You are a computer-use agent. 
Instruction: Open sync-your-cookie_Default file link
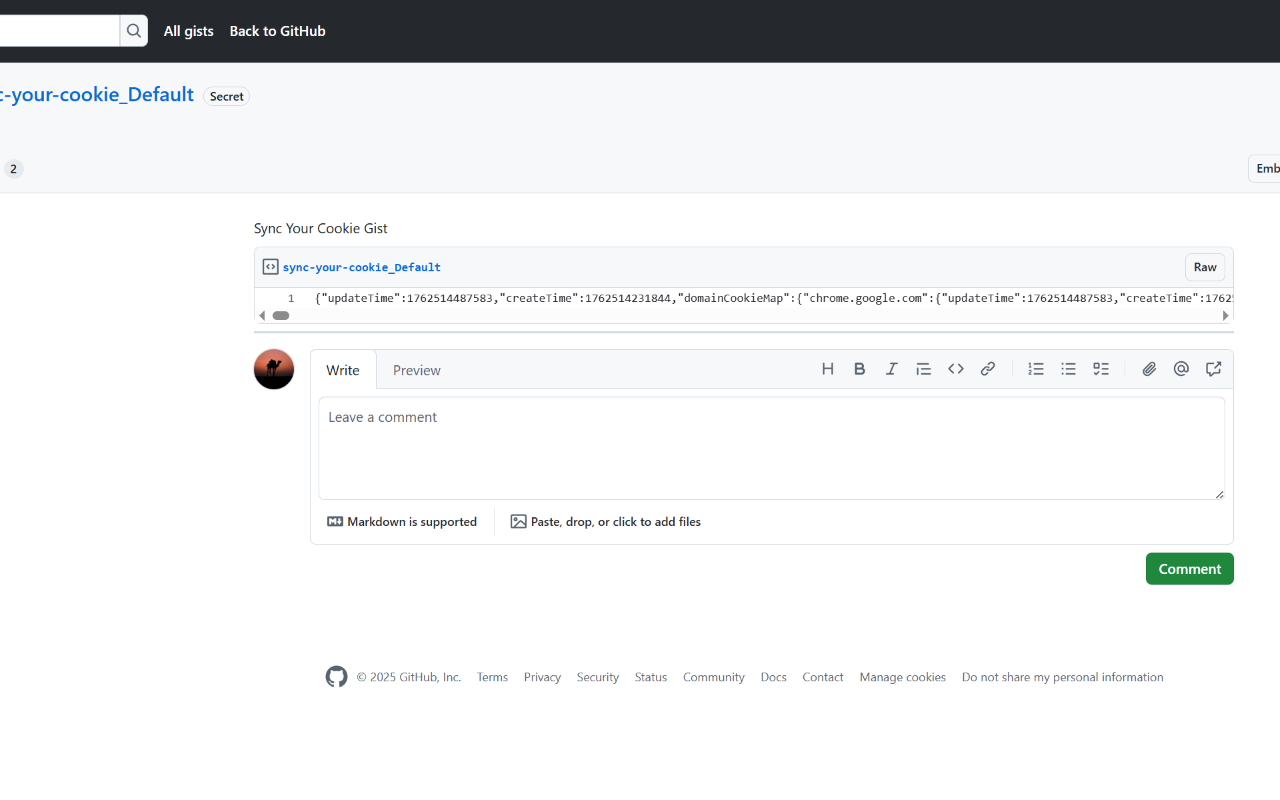tap(362, 267)
